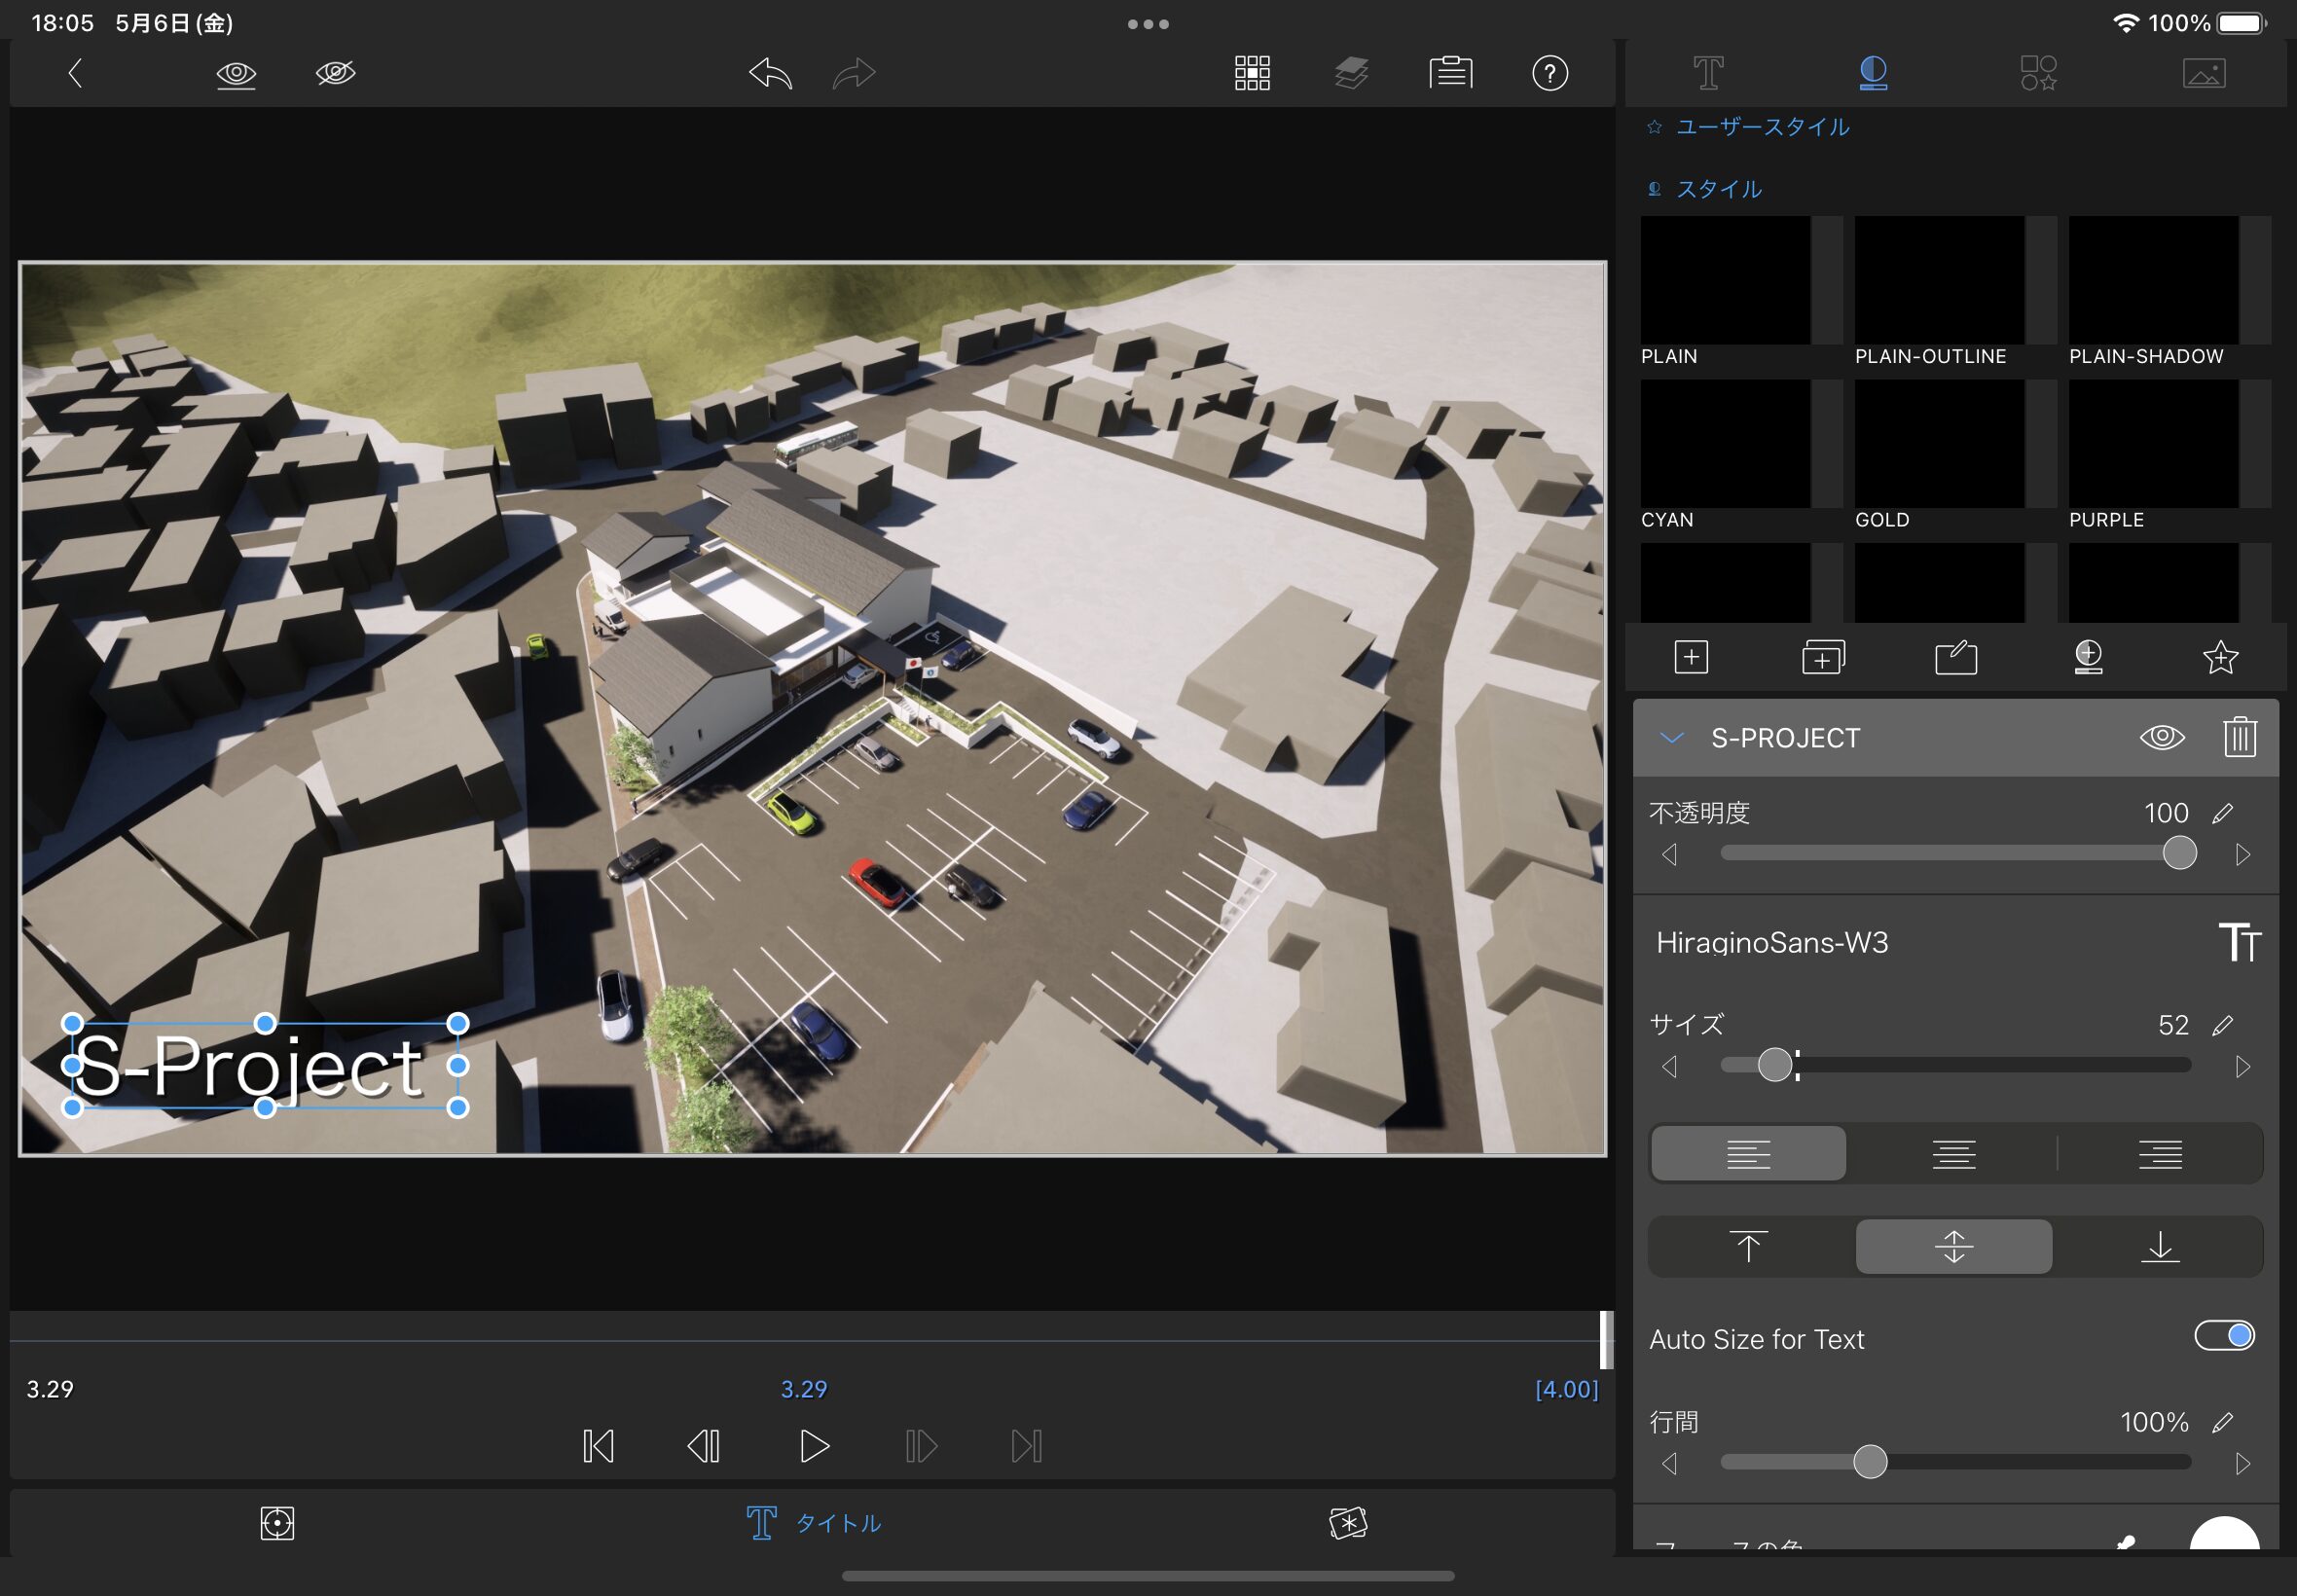
Task: Click the help question mark icon
Action: 1549,73
